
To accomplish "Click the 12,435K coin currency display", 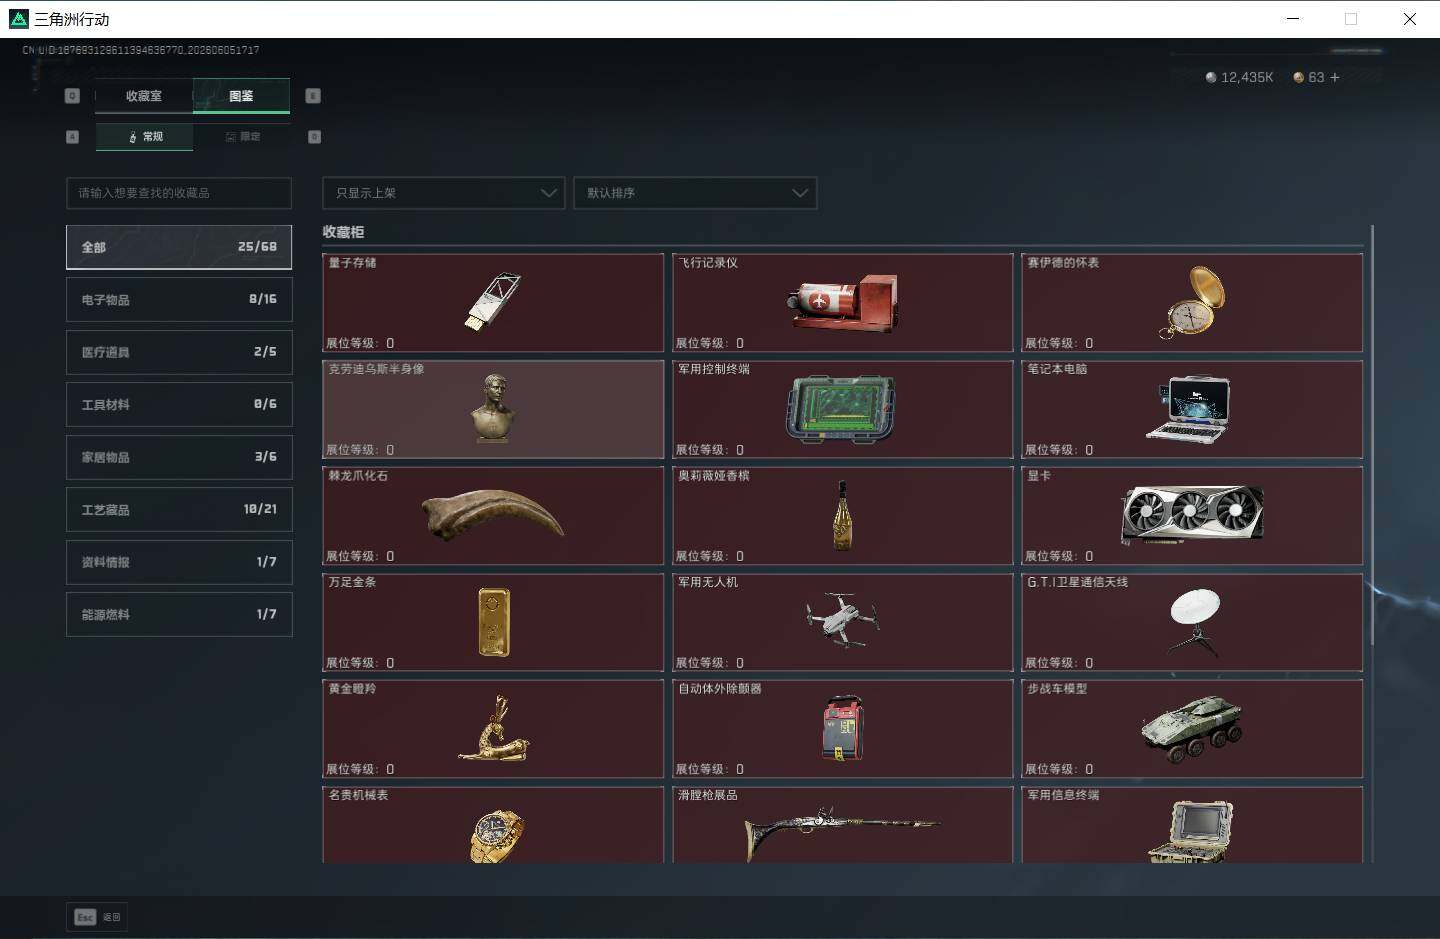I will tap(1239, 77).
